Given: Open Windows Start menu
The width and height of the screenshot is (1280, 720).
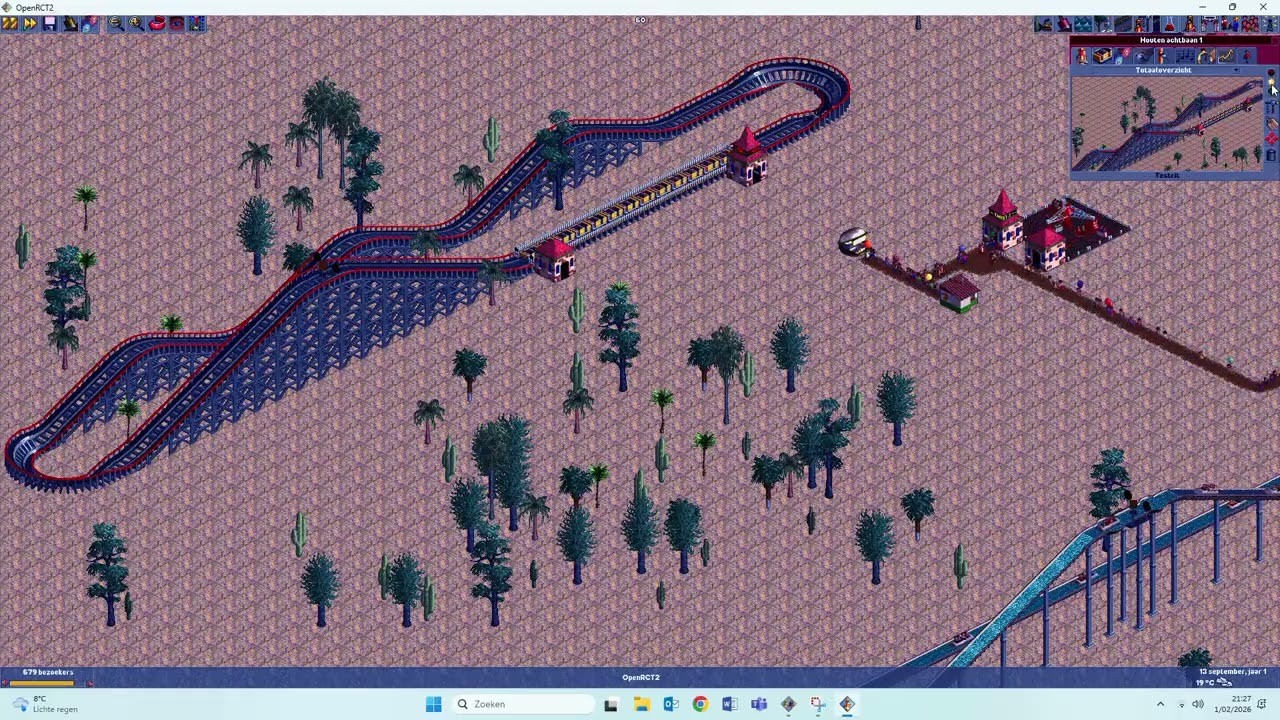Looking at the screenshot, I should coord(433,704).
